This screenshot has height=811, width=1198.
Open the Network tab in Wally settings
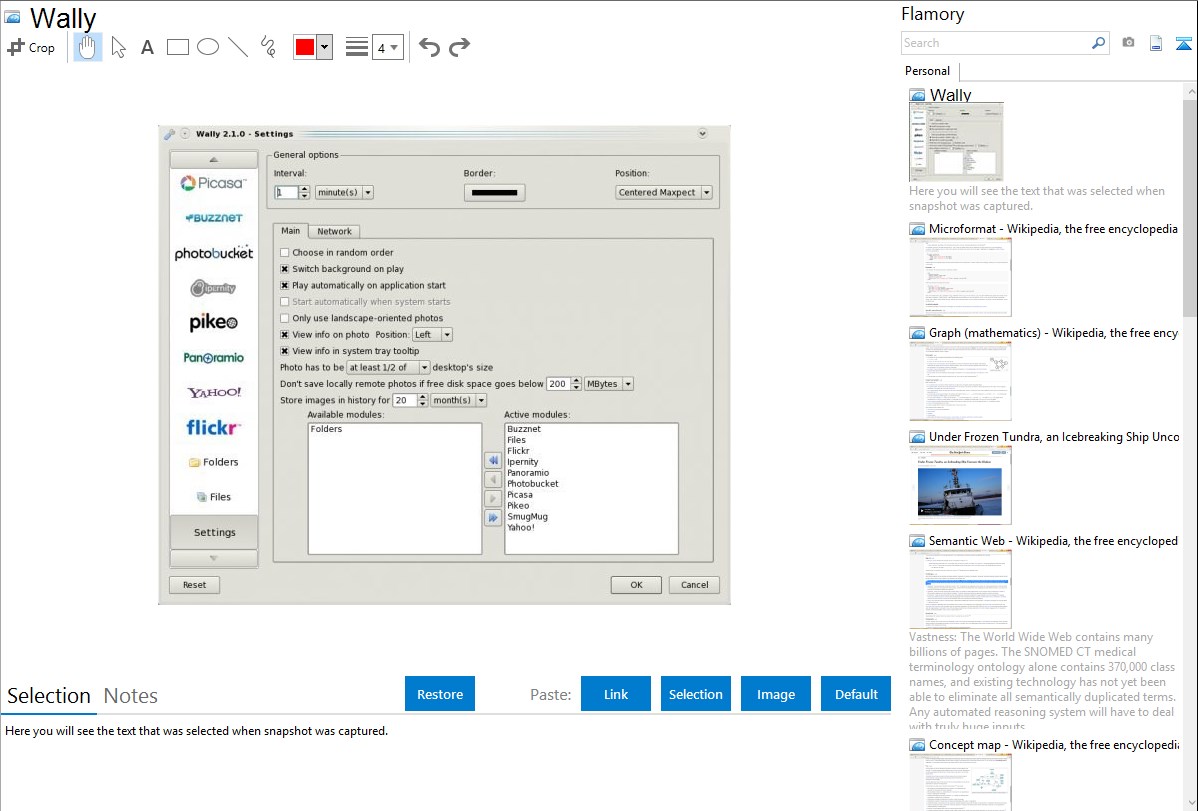[335, 232]
